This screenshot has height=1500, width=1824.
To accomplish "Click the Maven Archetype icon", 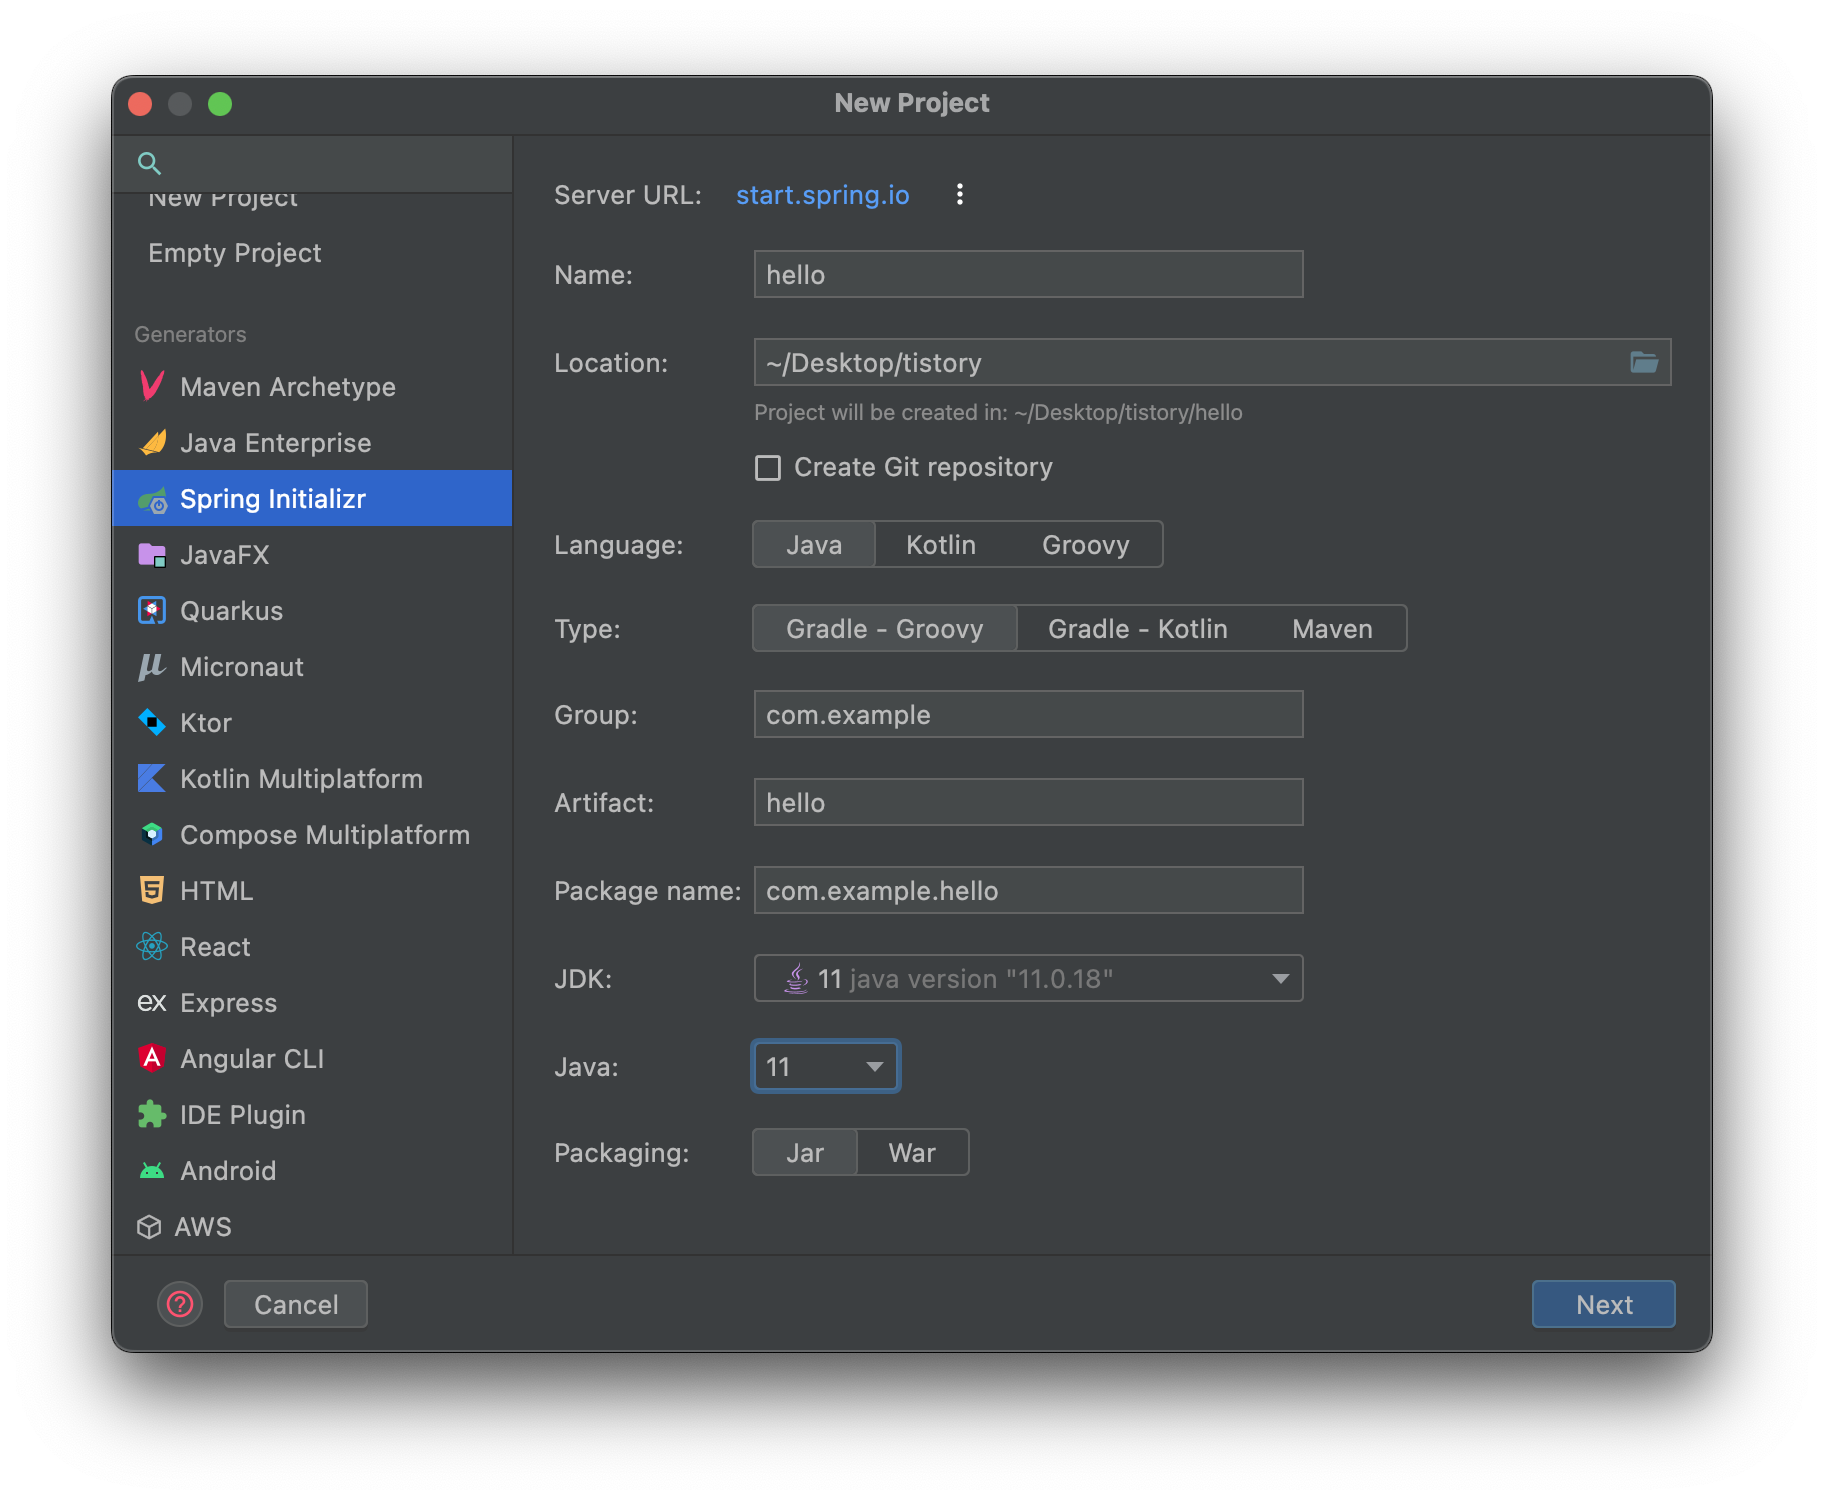I will click(x=152, y=386).
